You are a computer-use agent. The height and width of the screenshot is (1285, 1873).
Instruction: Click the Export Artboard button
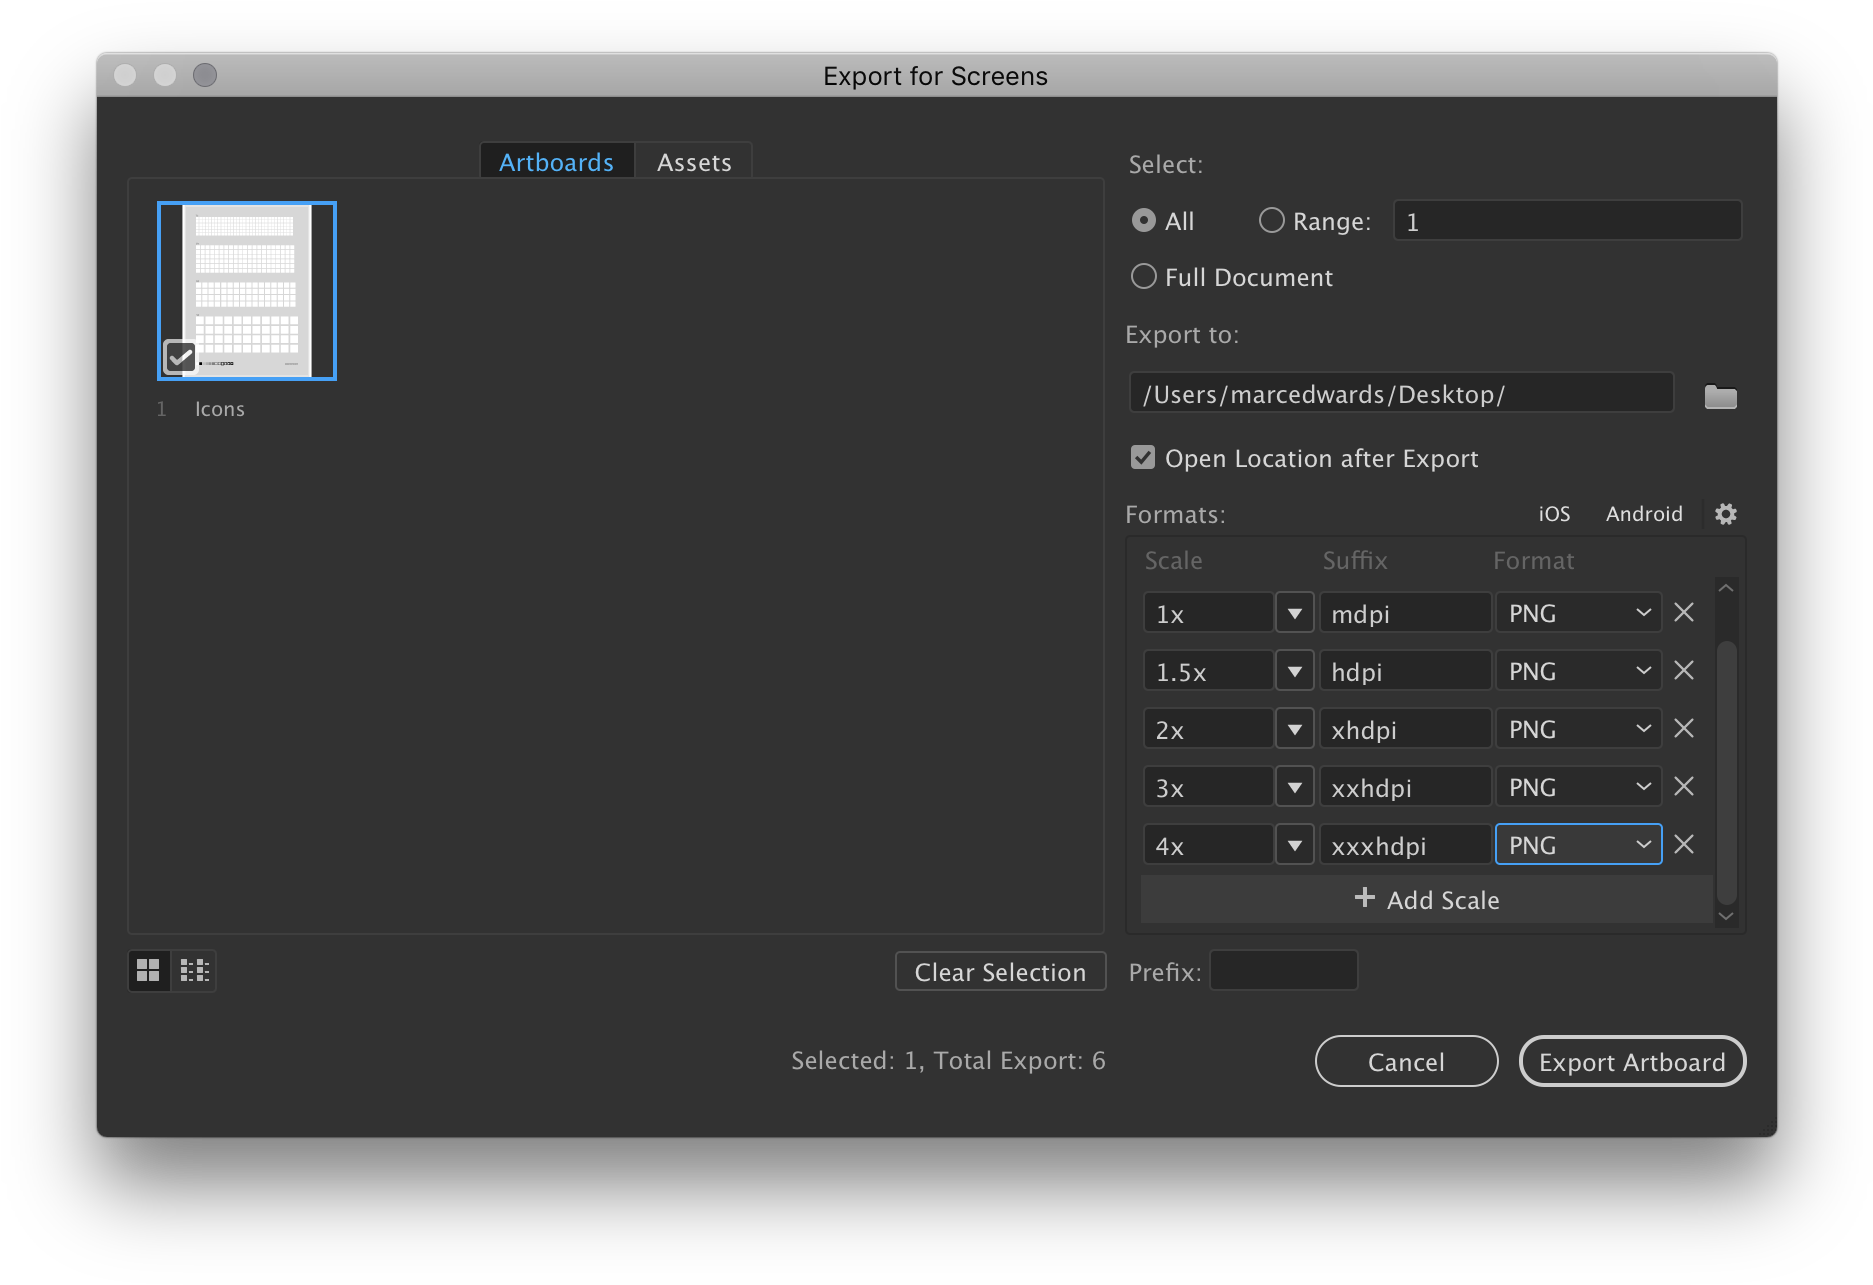(x=1632, y=1061)
